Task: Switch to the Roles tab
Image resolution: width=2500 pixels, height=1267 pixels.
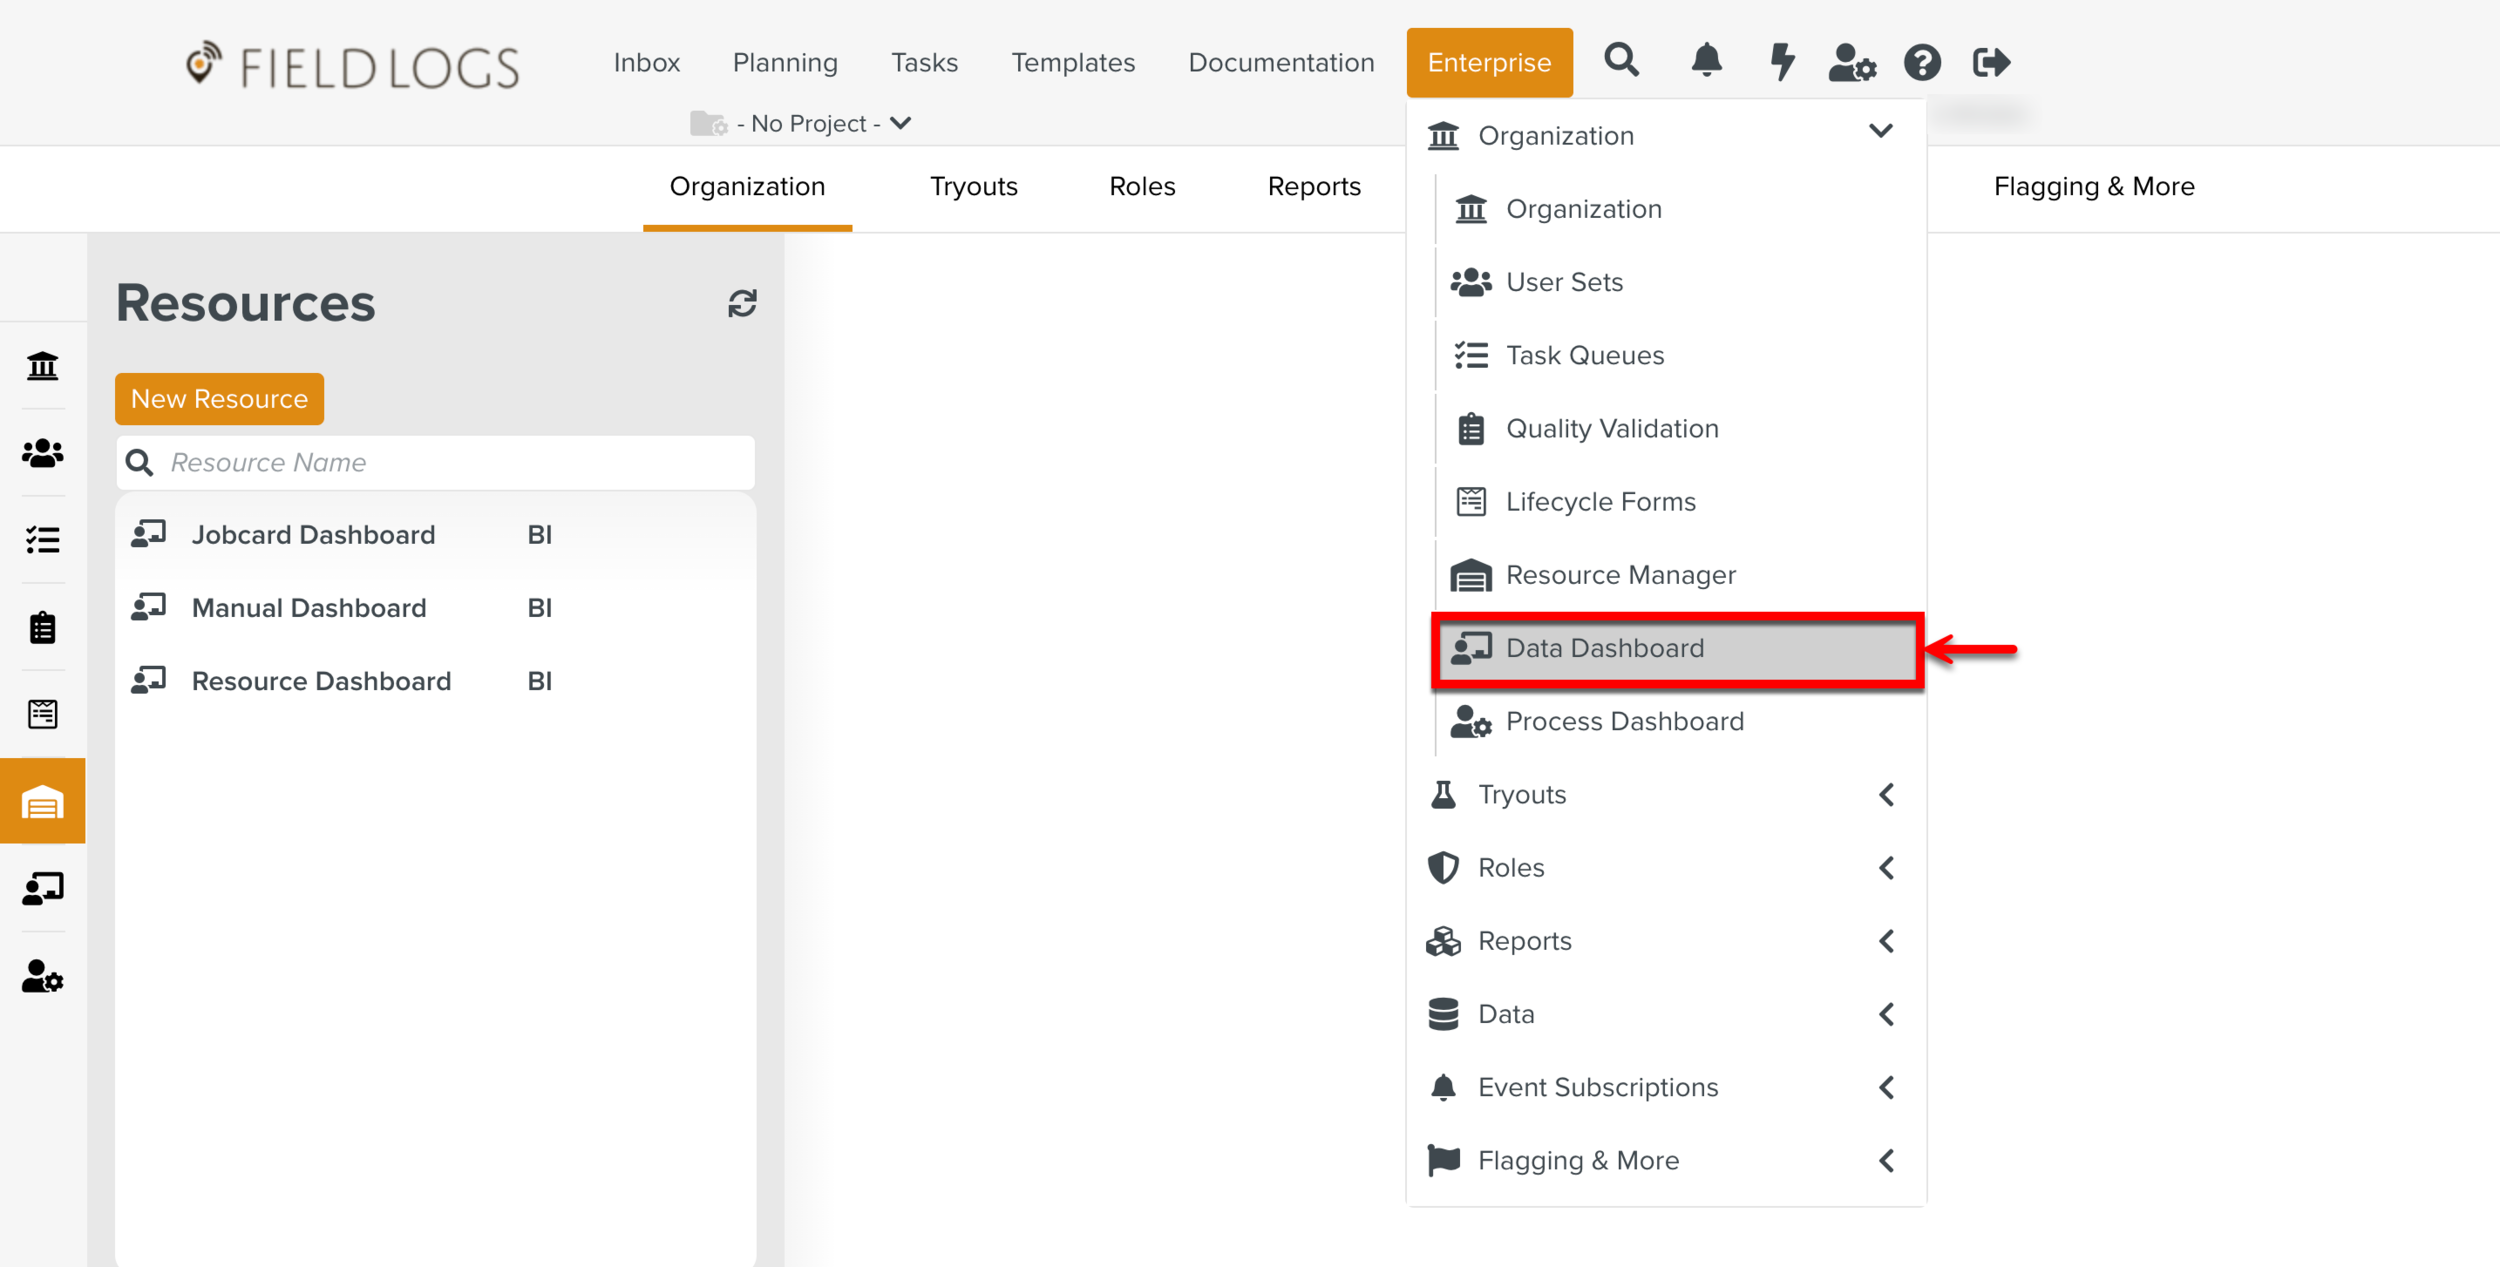Action: (1142, 187)
